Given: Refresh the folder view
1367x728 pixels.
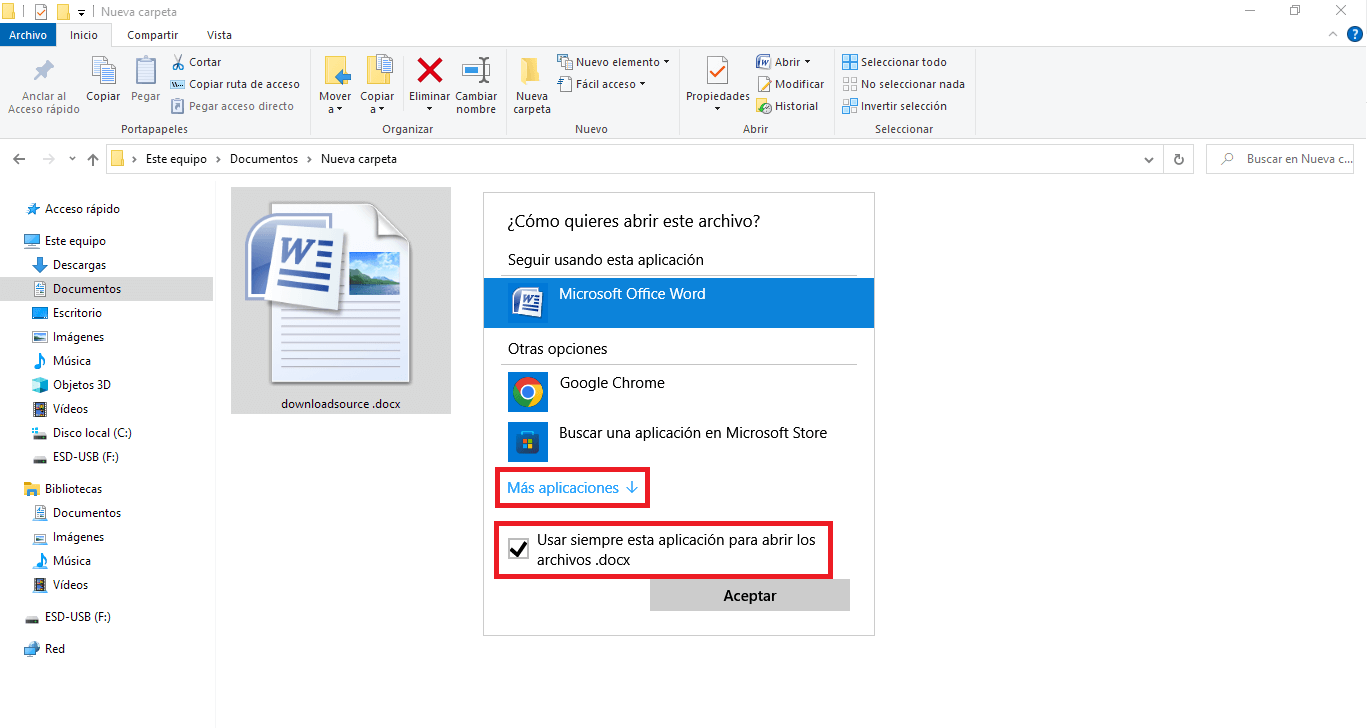Looking at the screenshot, I should pos(1179,159).
